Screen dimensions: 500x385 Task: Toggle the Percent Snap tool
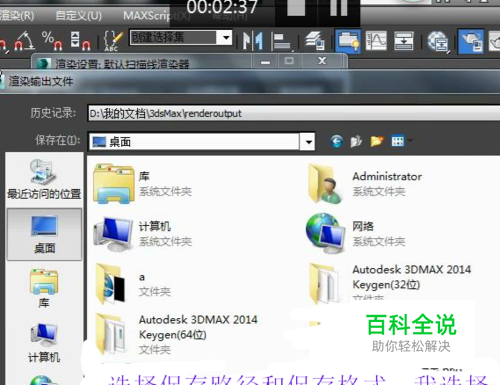pos(52,41)
